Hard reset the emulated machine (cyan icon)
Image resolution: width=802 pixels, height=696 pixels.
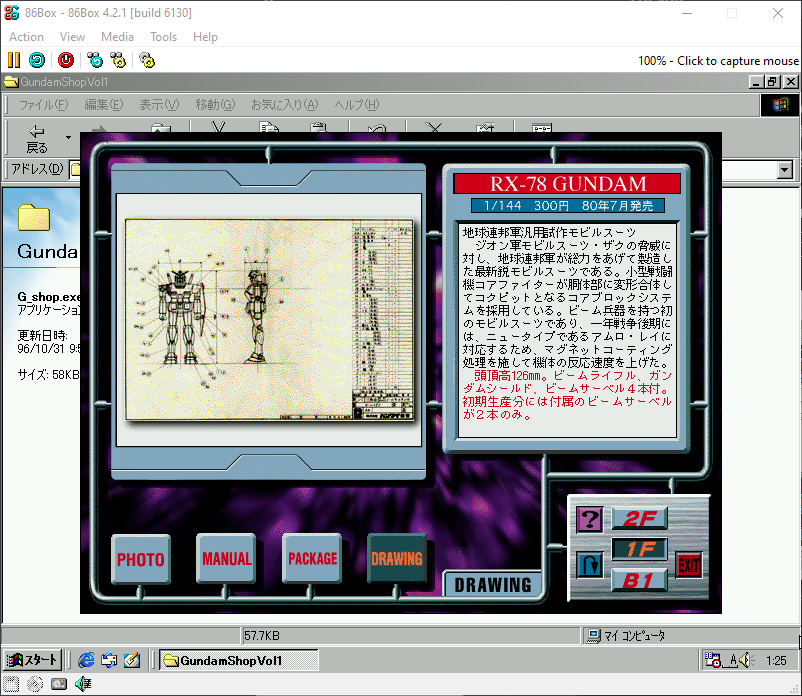click(x=37, y=60)
